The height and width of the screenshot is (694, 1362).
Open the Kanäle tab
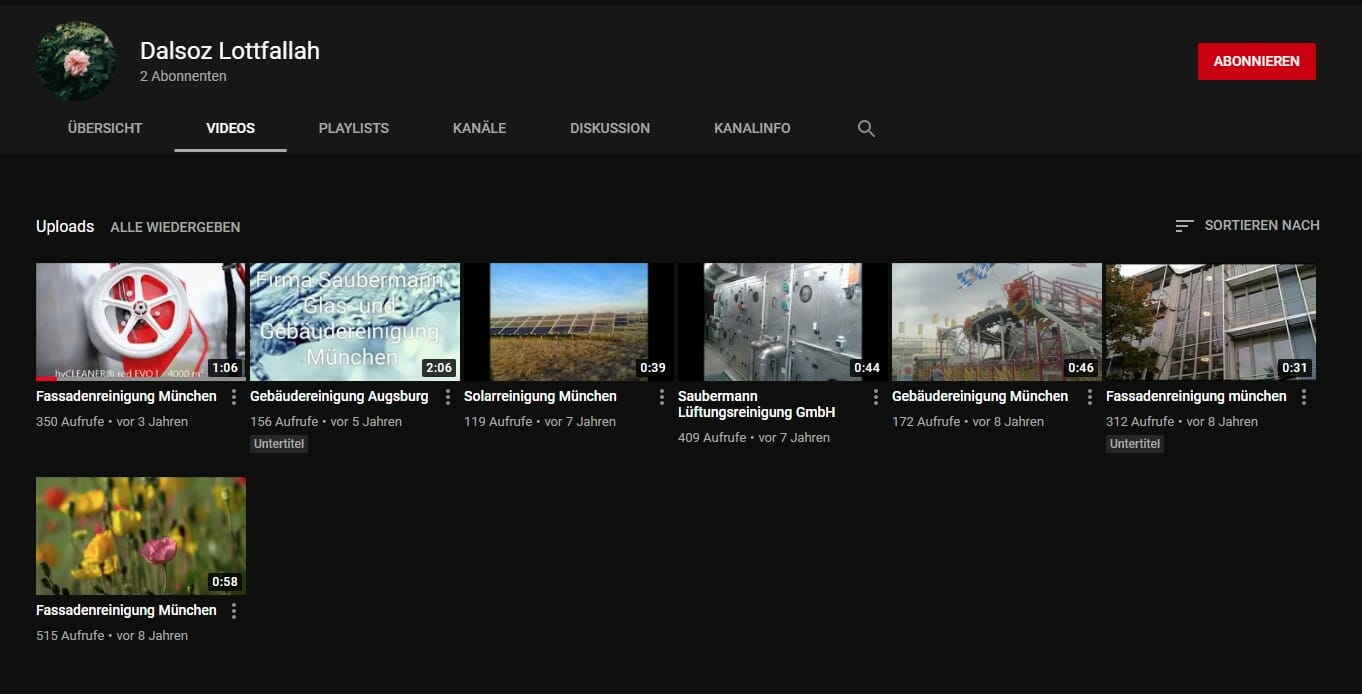479,129
